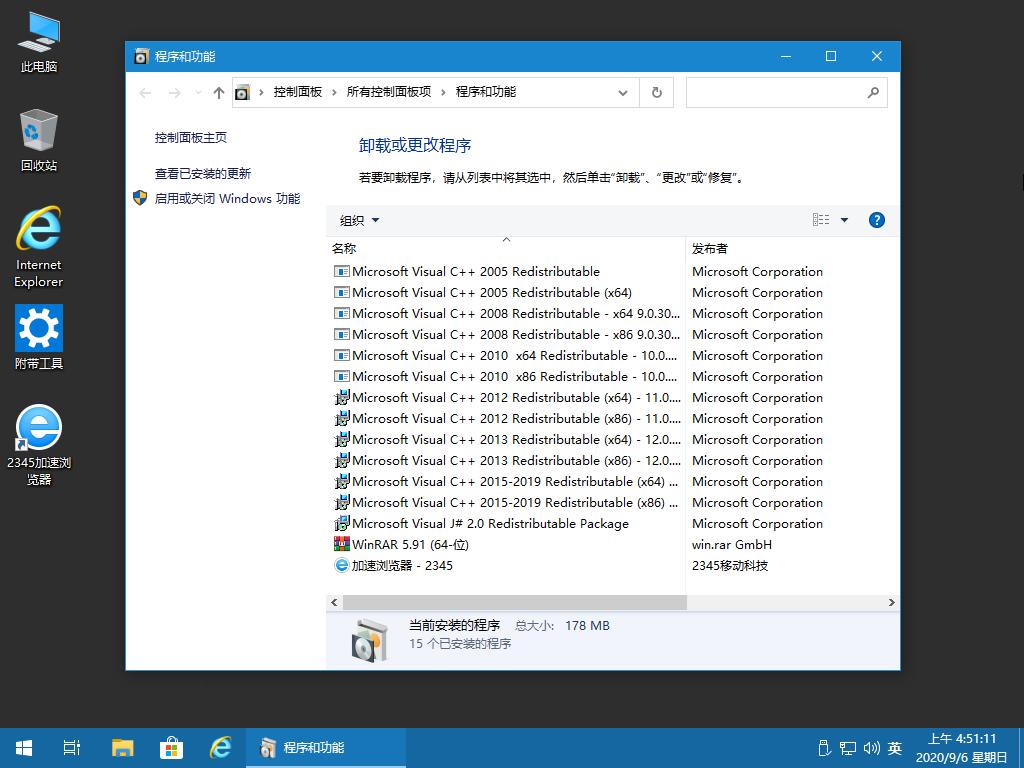Select Visual C++ 2015-2019 Redistributable (x64) entry
Image resolution: width=1024 pixels, height=768 pixels.
pyautogui.click(x=505, y=481)
